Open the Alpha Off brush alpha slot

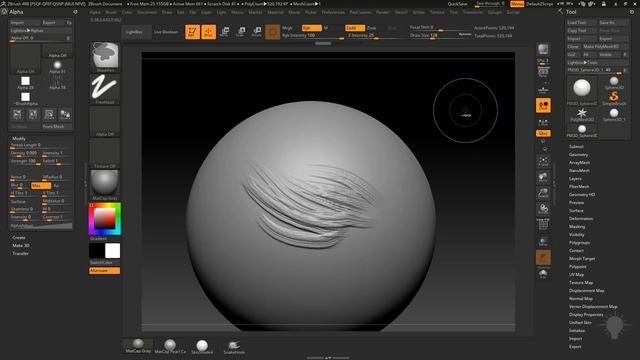[105, 122]
